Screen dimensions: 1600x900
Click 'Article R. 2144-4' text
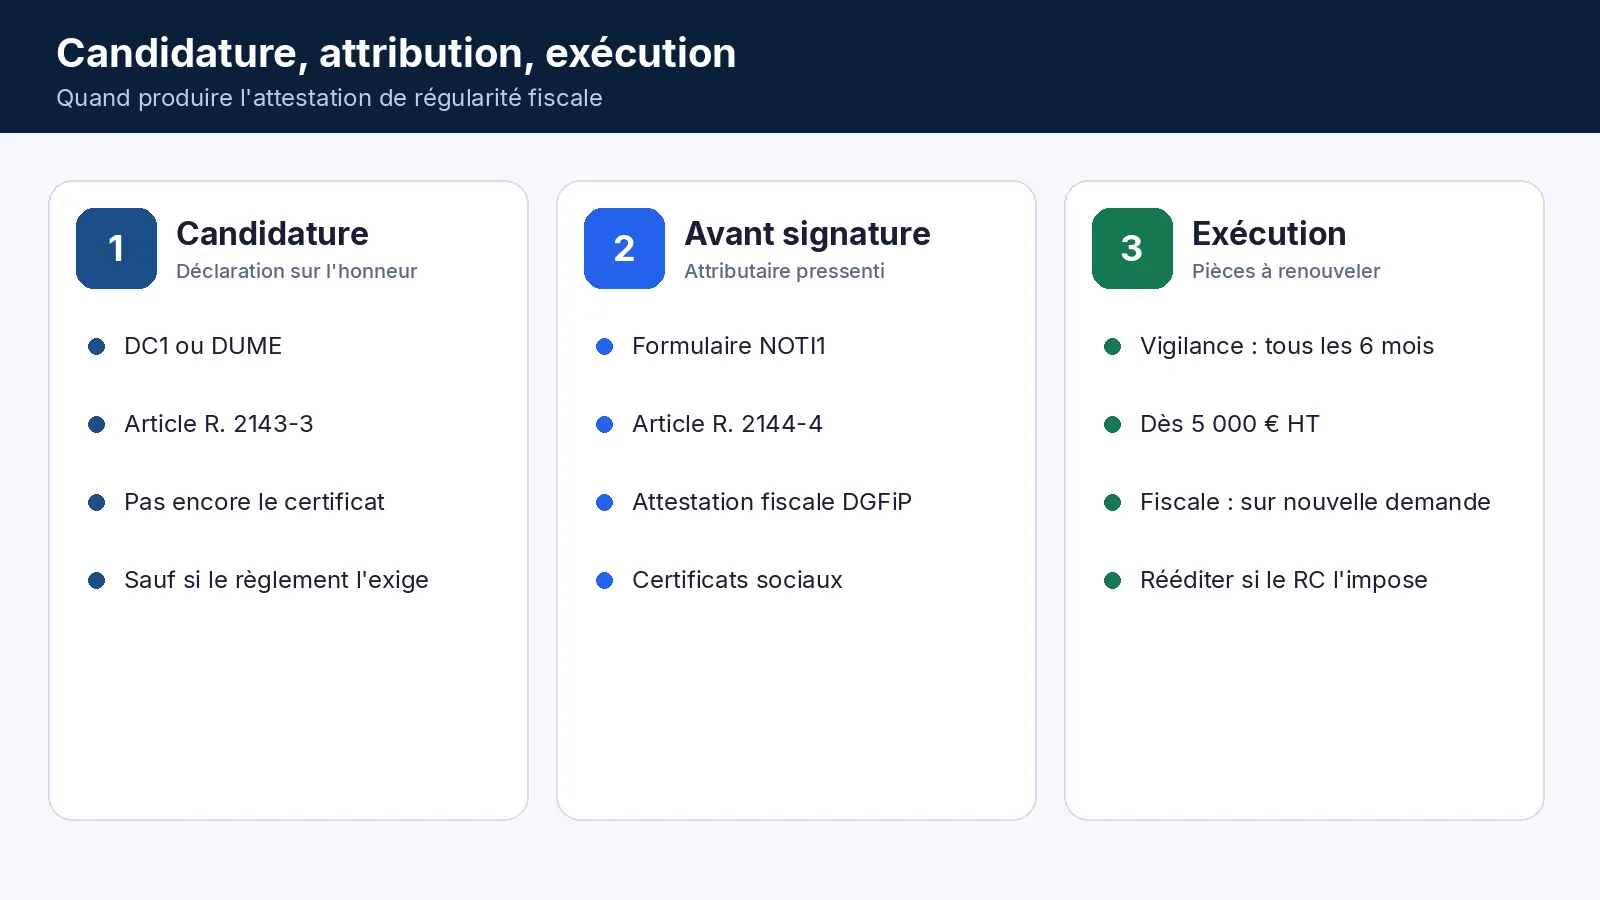[727, 424]
